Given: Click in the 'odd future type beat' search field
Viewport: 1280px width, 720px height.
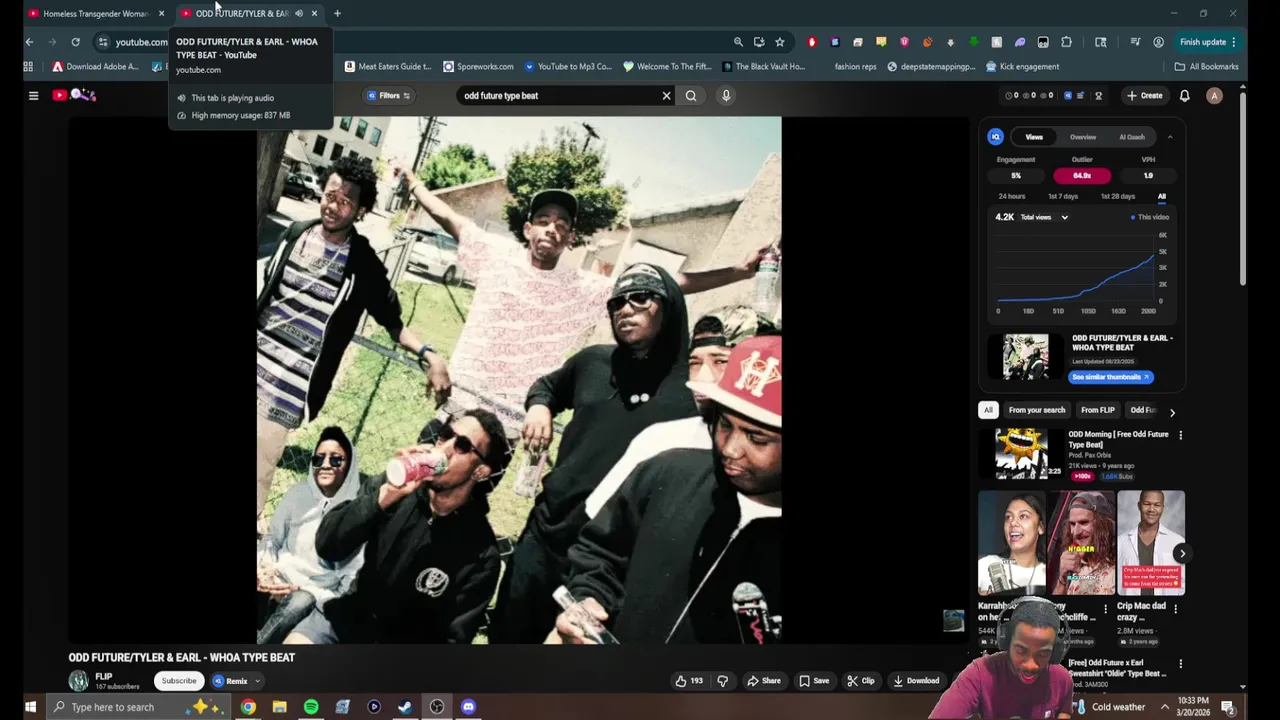Looking at the screenshot, I should click(556, 96).
